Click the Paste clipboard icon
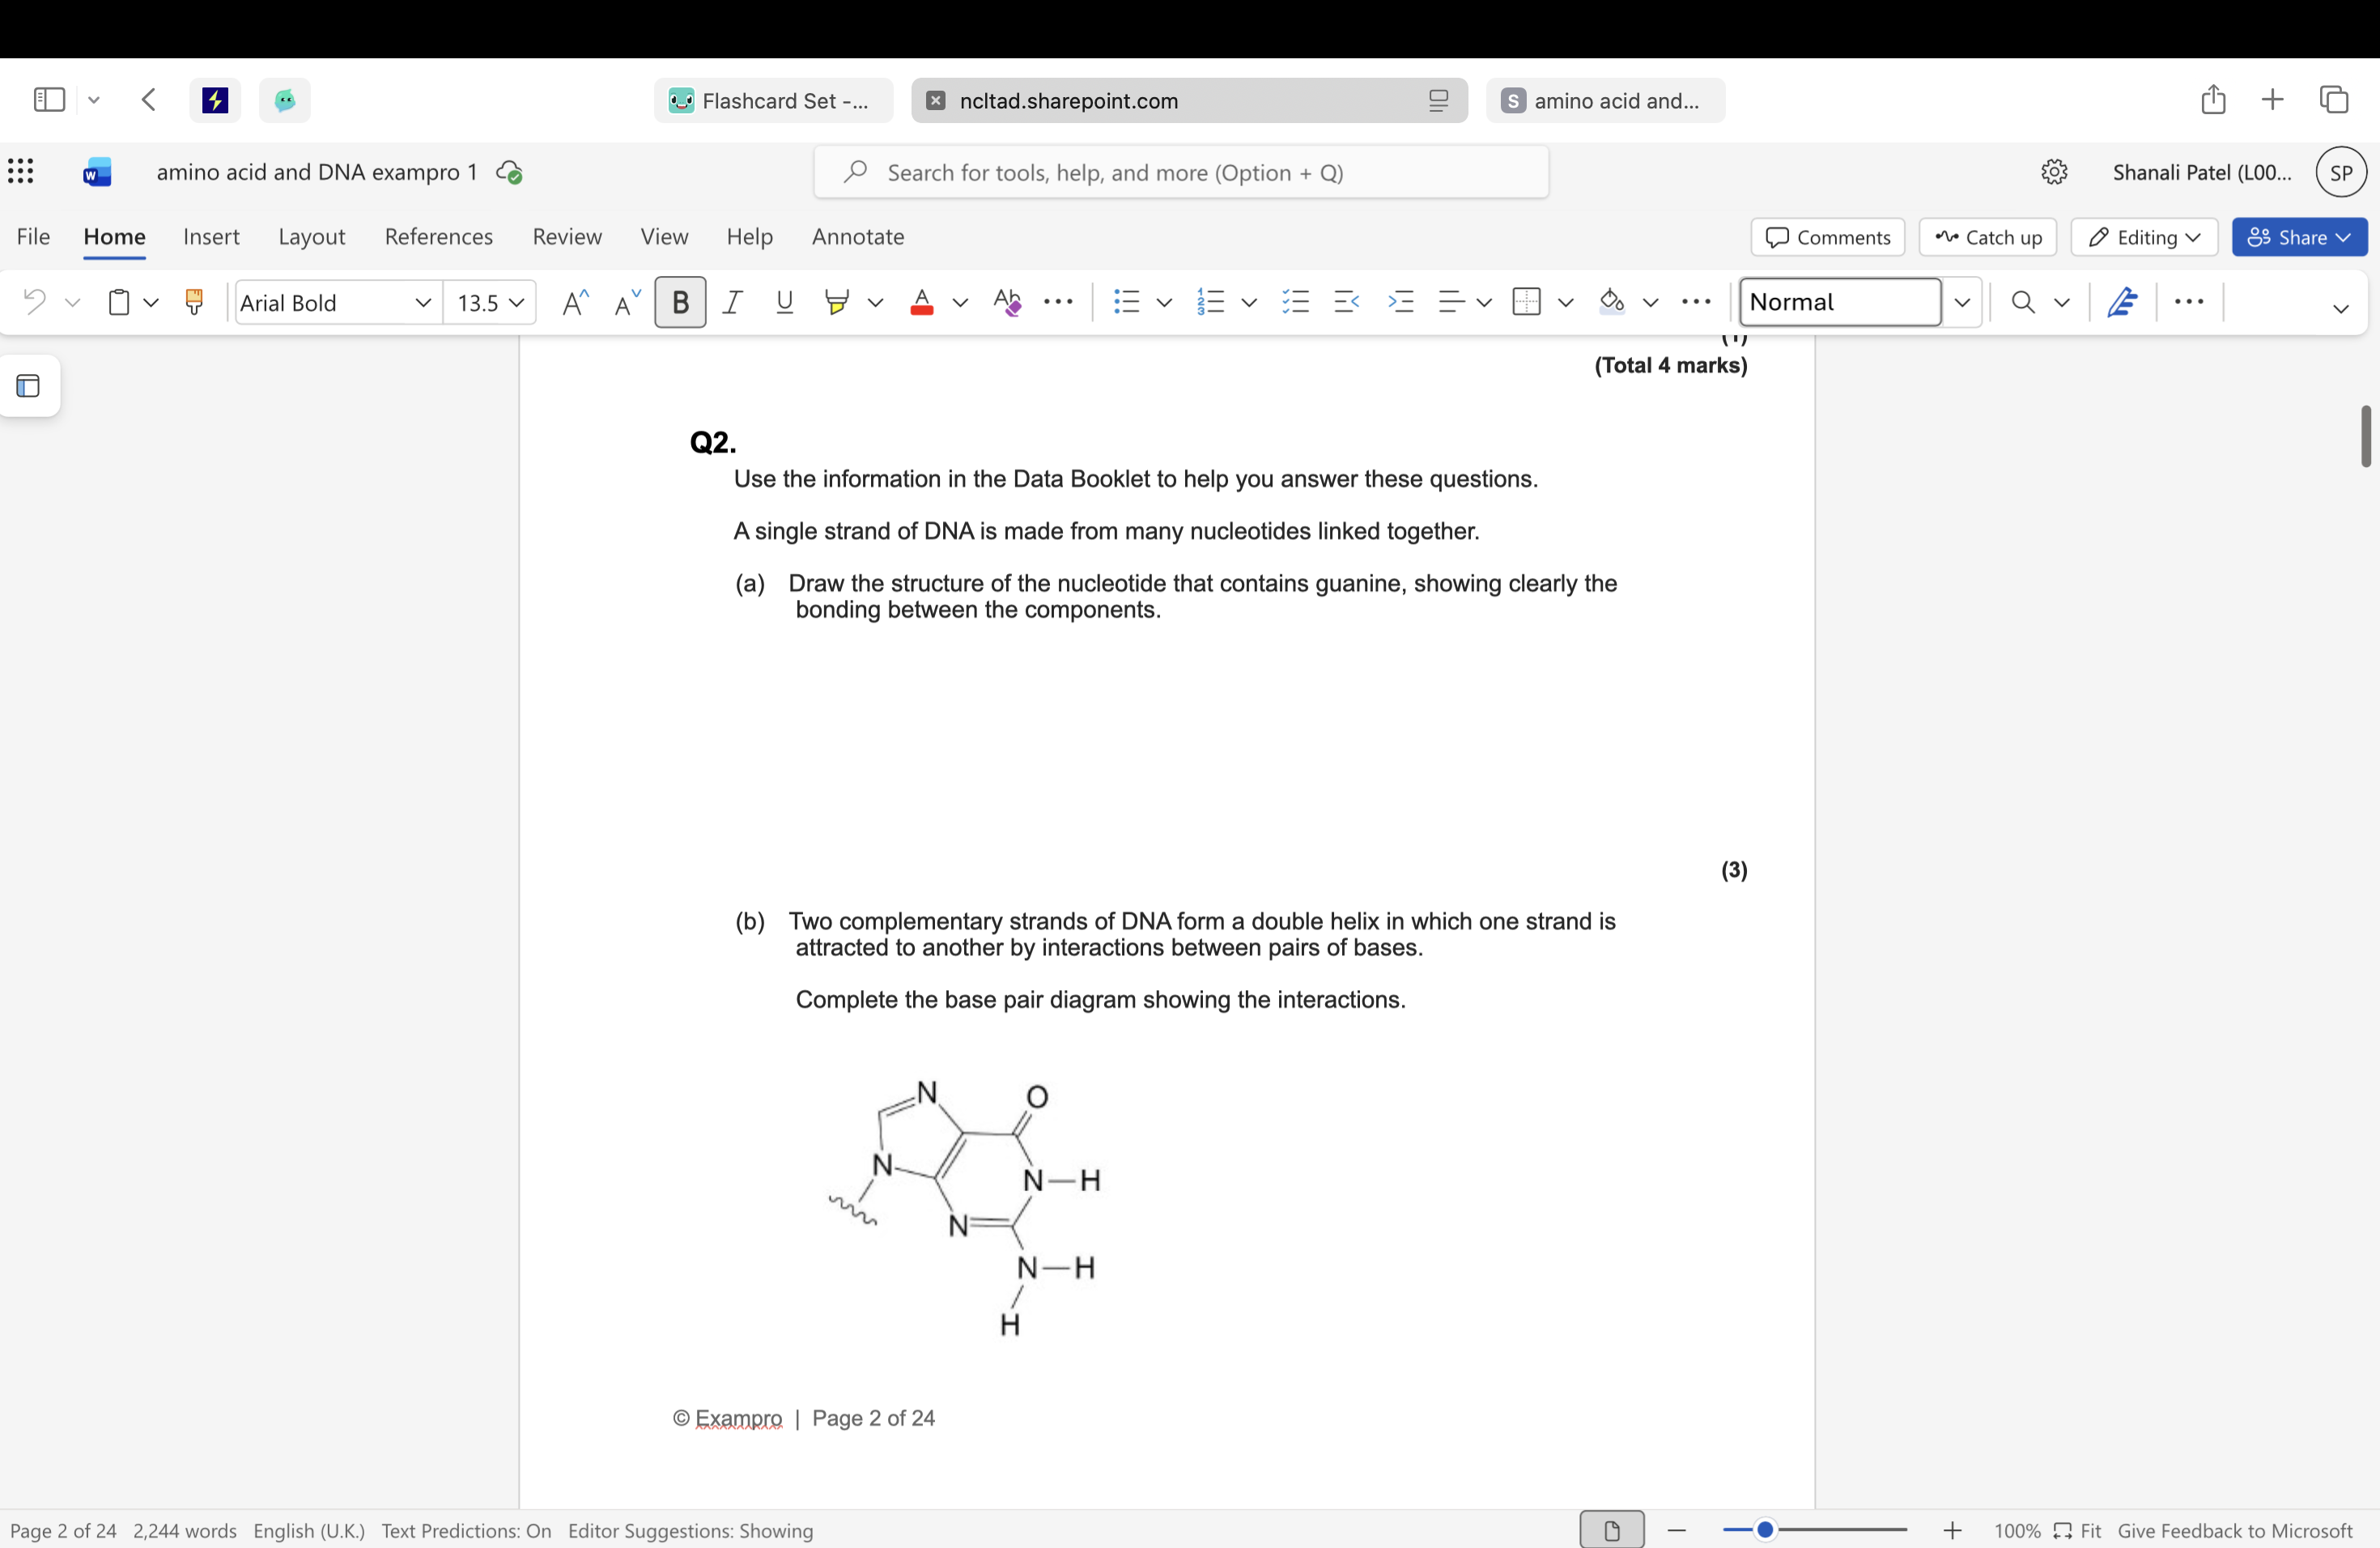 pos(119,301)
